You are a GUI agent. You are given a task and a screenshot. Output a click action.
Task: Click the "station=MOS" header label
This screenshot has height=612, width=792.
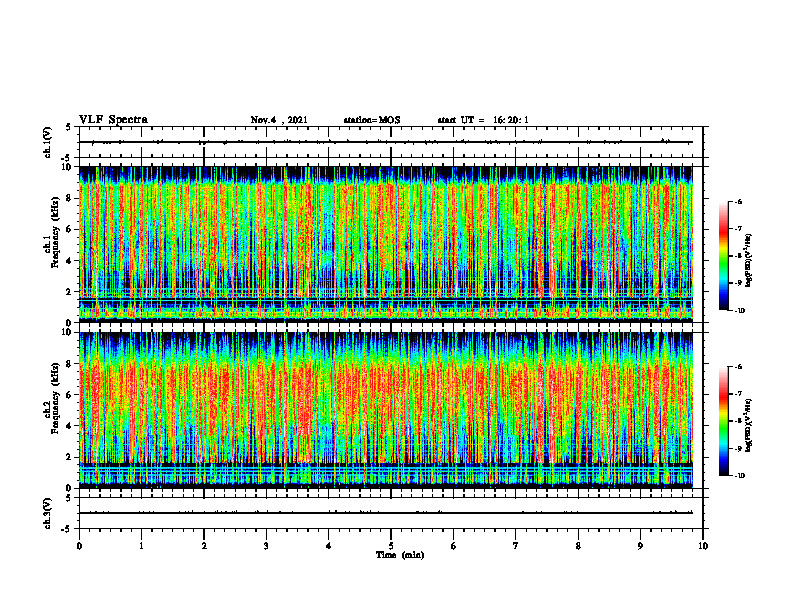pyautogui.click(x=372, y=120)
